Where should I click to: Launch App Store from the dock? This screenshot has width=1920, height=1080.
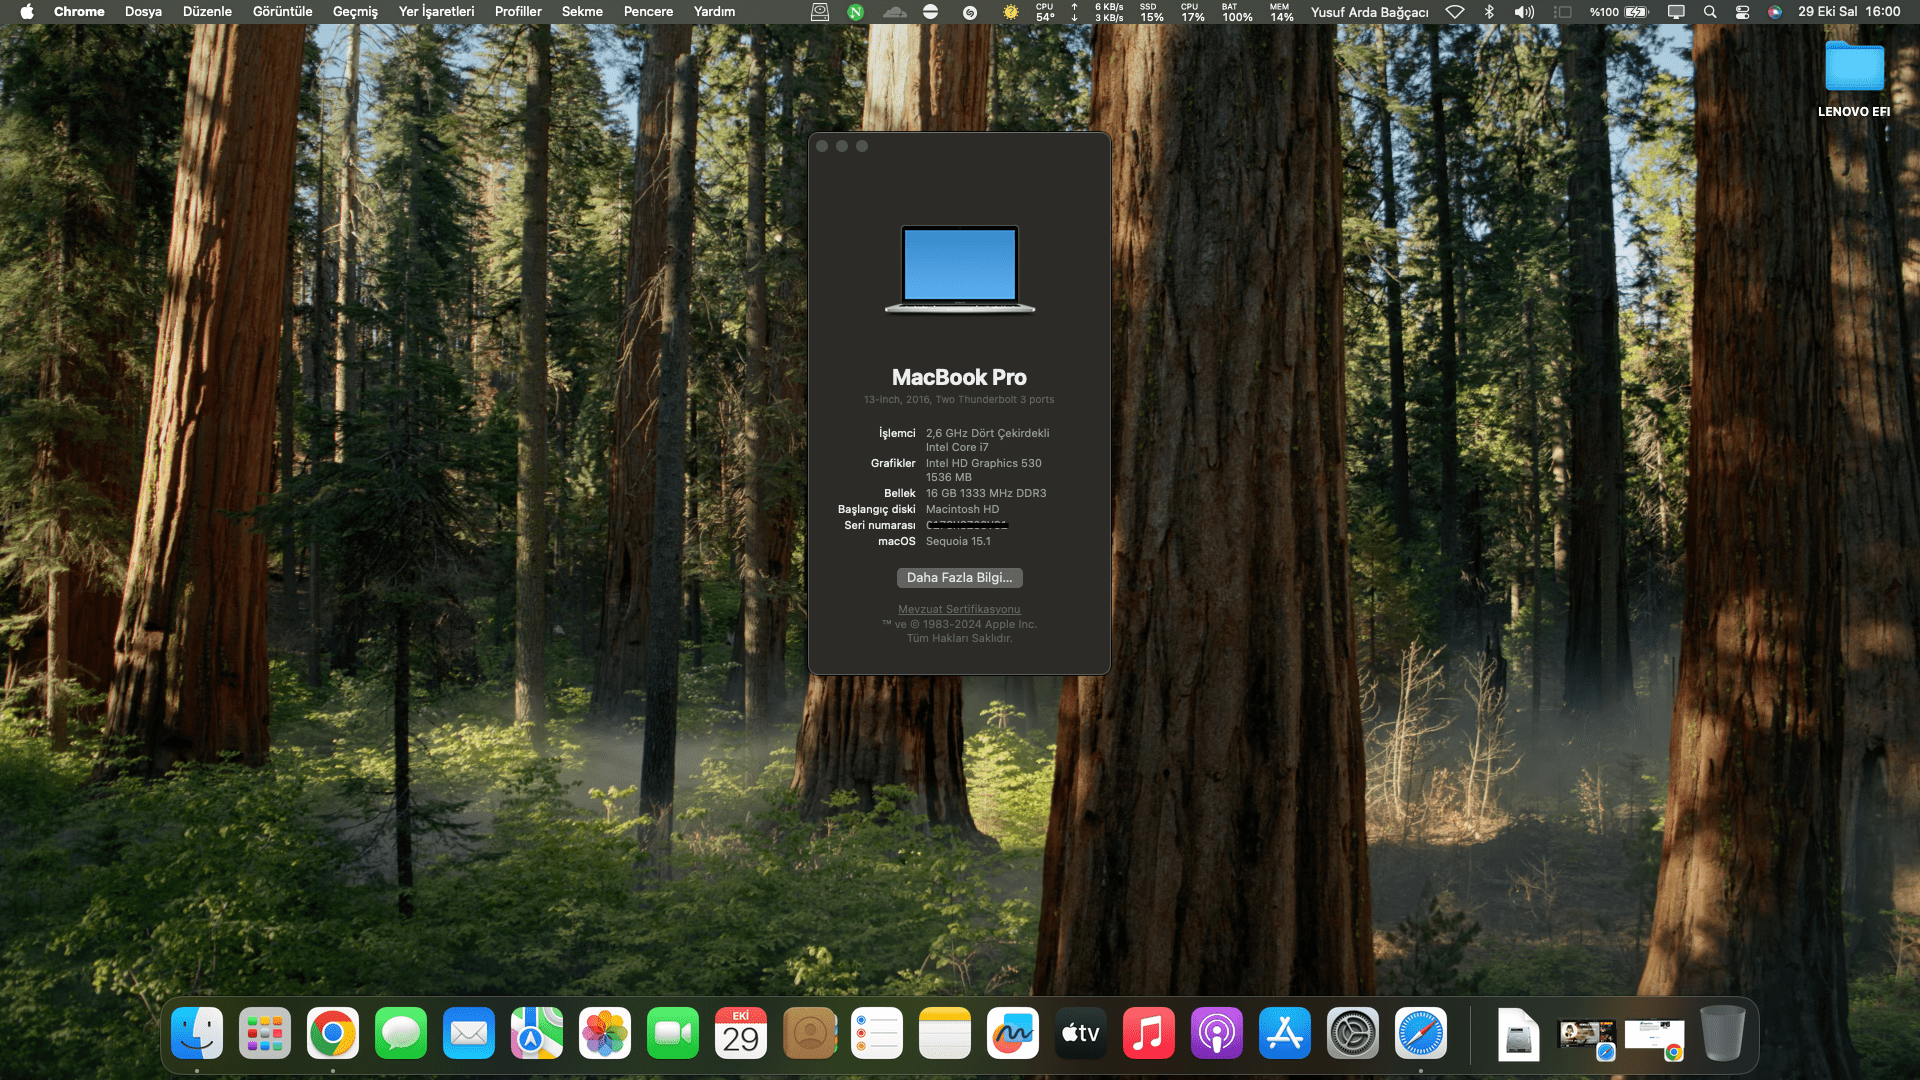[x=1285, y=1033]
